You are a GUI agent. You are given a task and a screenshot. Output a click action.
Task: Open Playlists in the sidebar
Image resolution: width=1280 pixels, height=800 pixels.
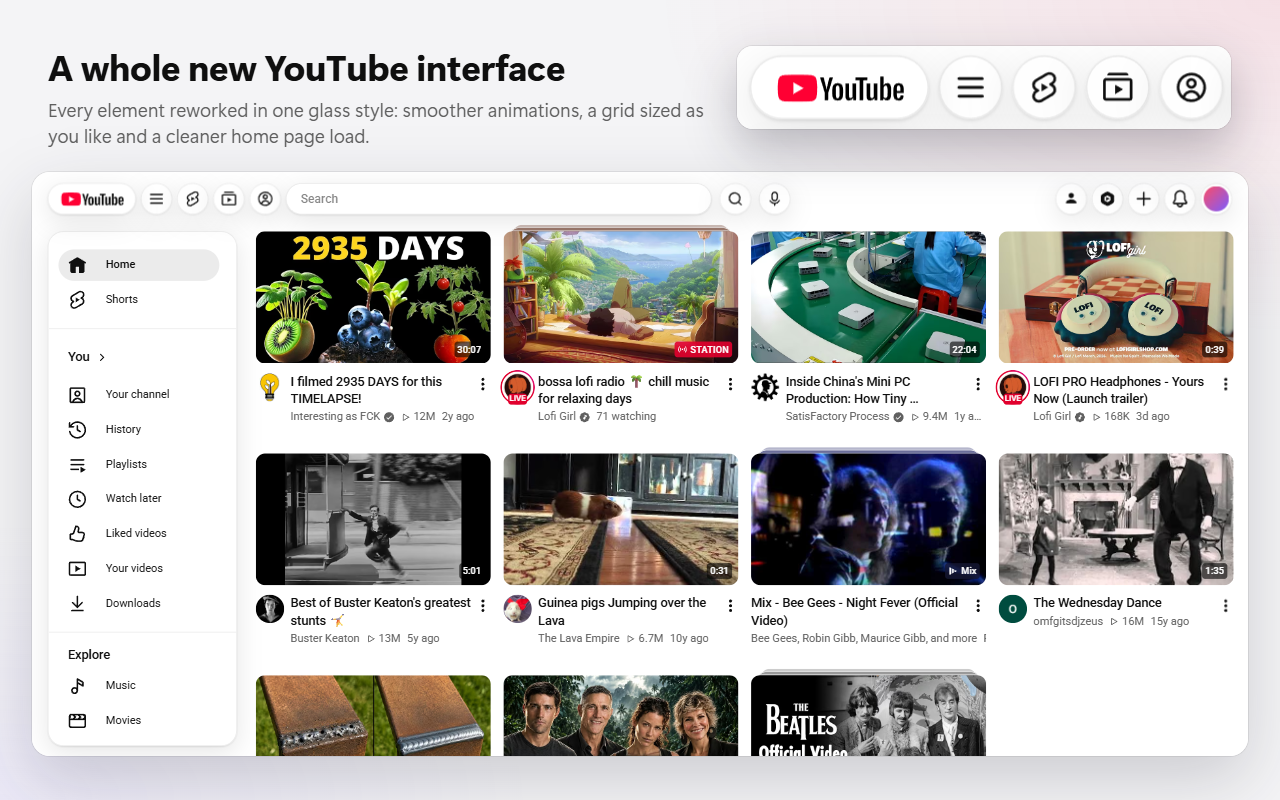(139, 464)
